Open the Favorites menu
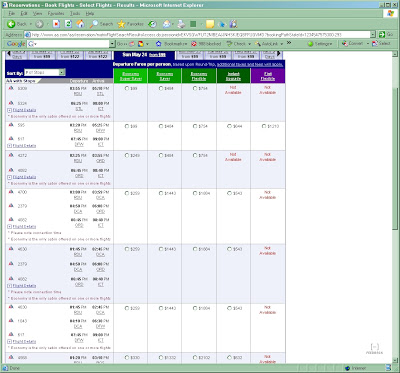Viewport: 400px width, 373px height. (x=56, y=13)
